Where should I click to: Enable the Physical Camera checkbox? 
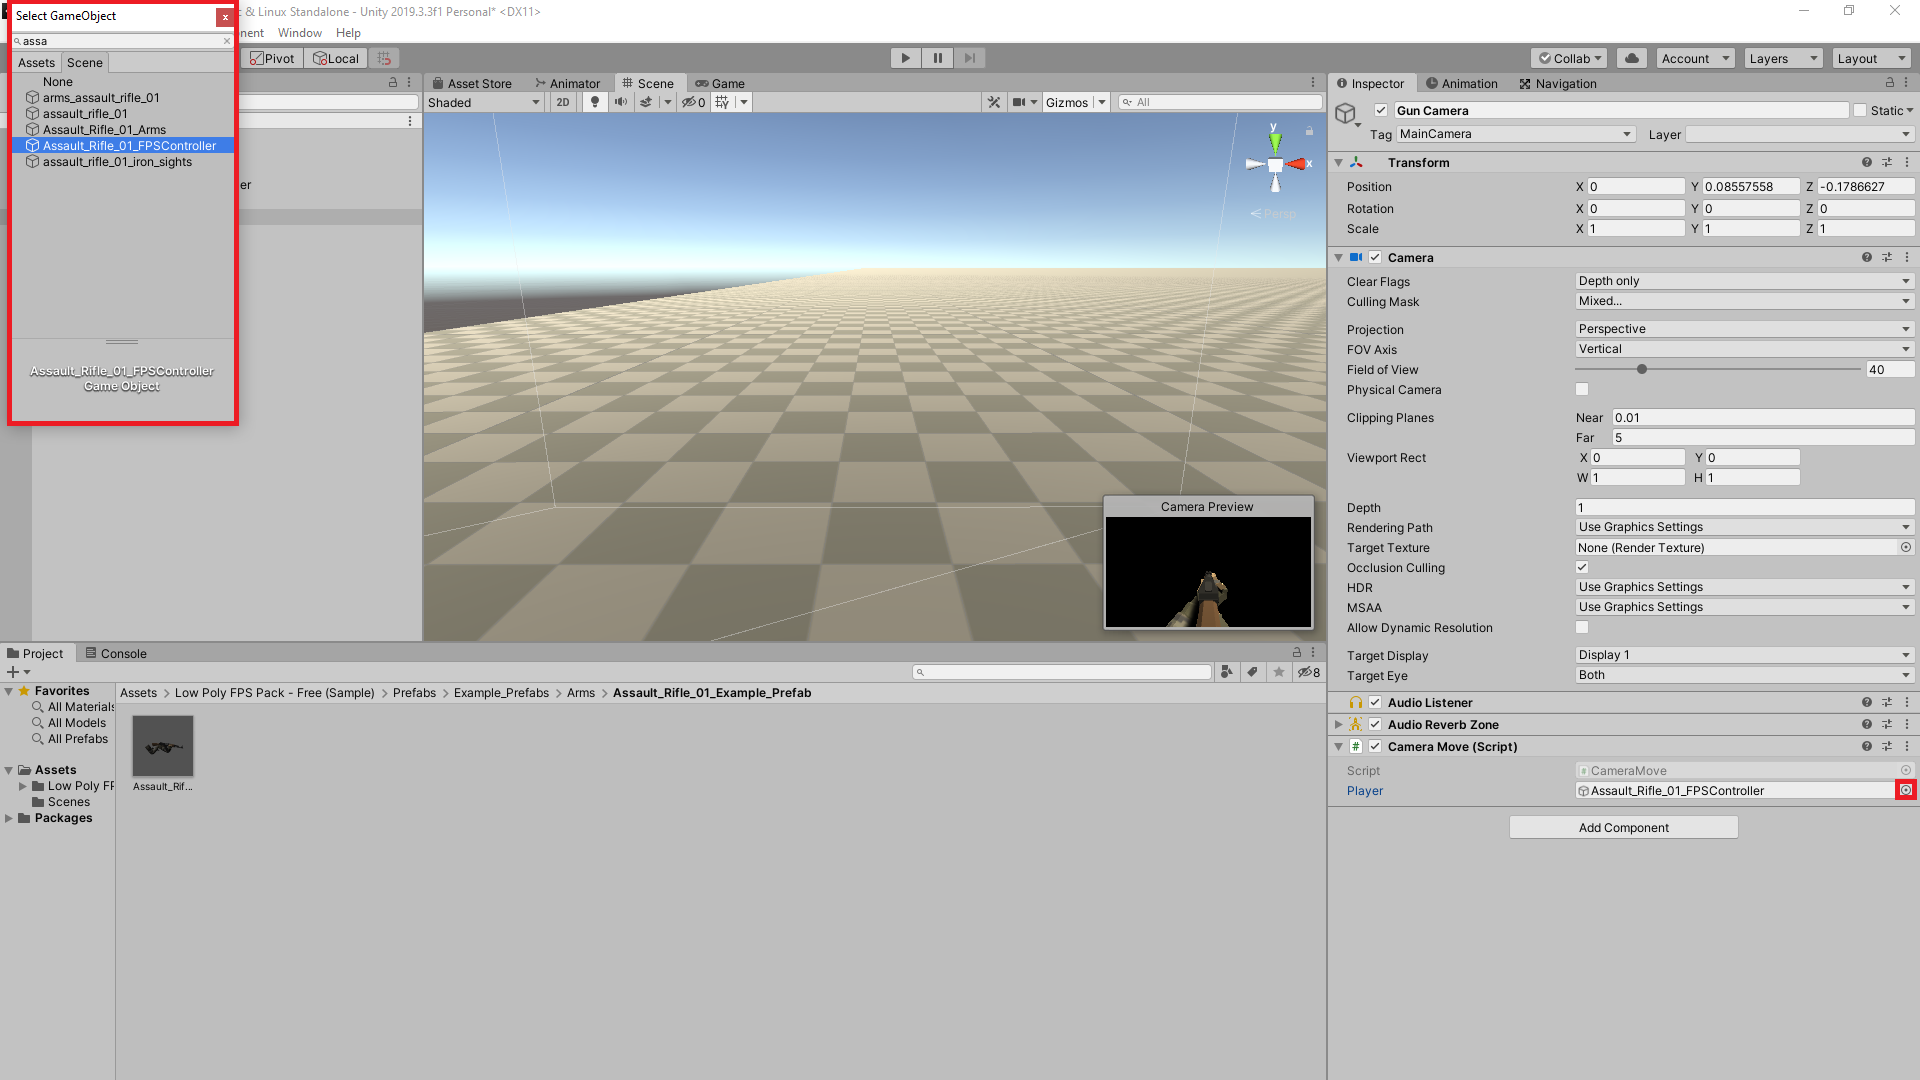[1581, 389]
